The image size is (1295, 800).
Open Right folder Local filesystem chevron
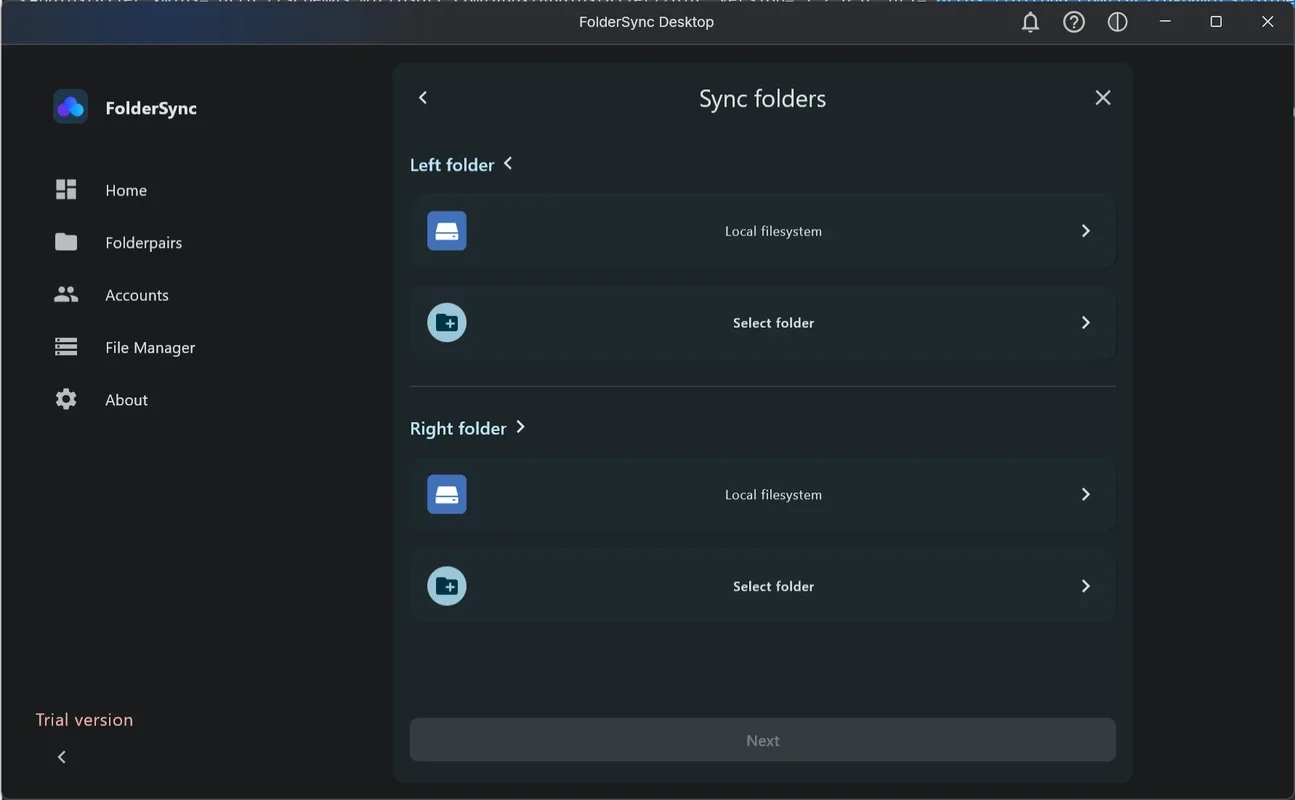[x=1086, y=495]
